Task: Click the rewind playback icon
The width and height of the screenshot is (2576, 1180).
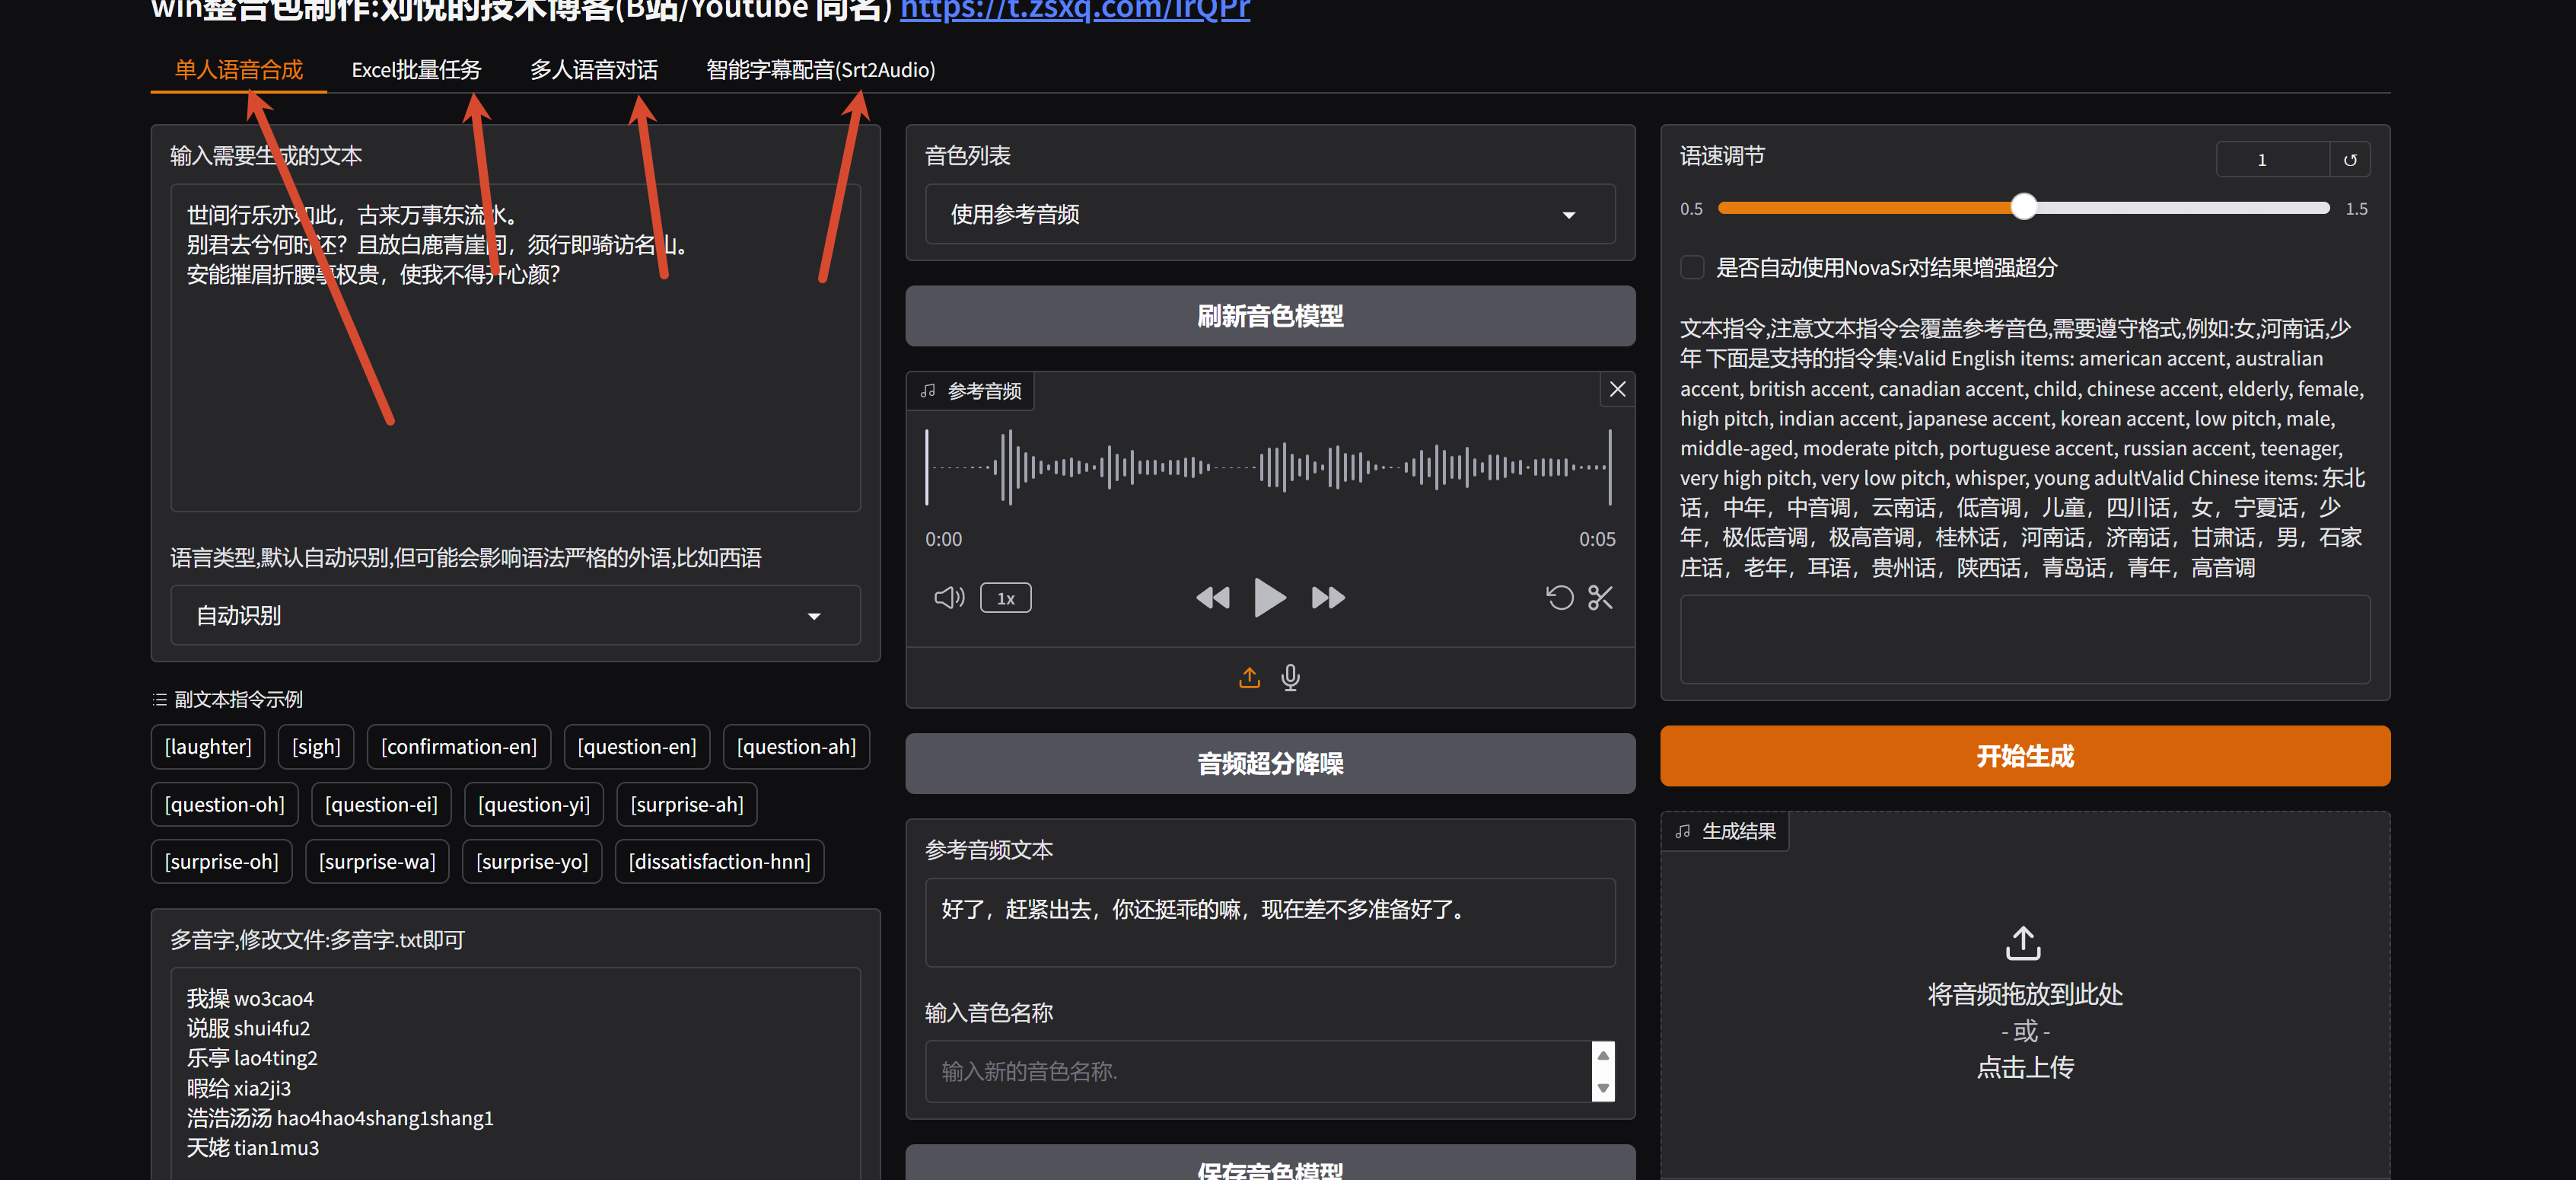Action: point(1213,597)
